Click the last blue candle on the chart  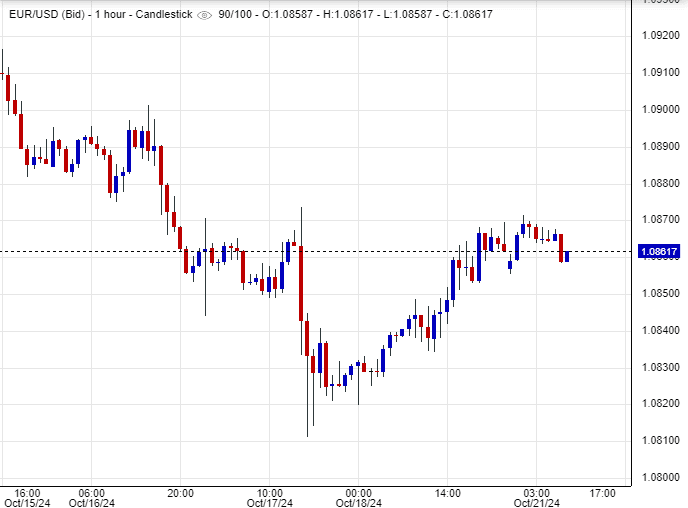567,256
